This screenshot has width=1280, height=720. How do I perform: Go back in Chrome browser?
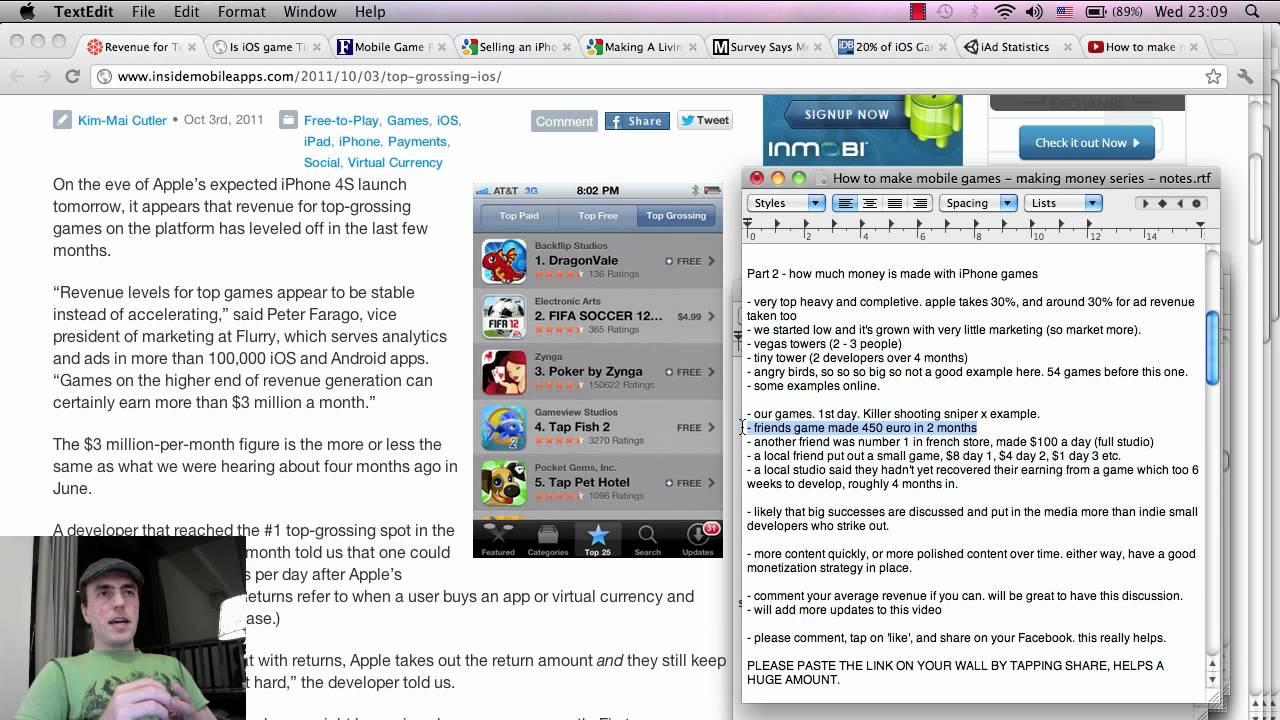tap(17, 77)
